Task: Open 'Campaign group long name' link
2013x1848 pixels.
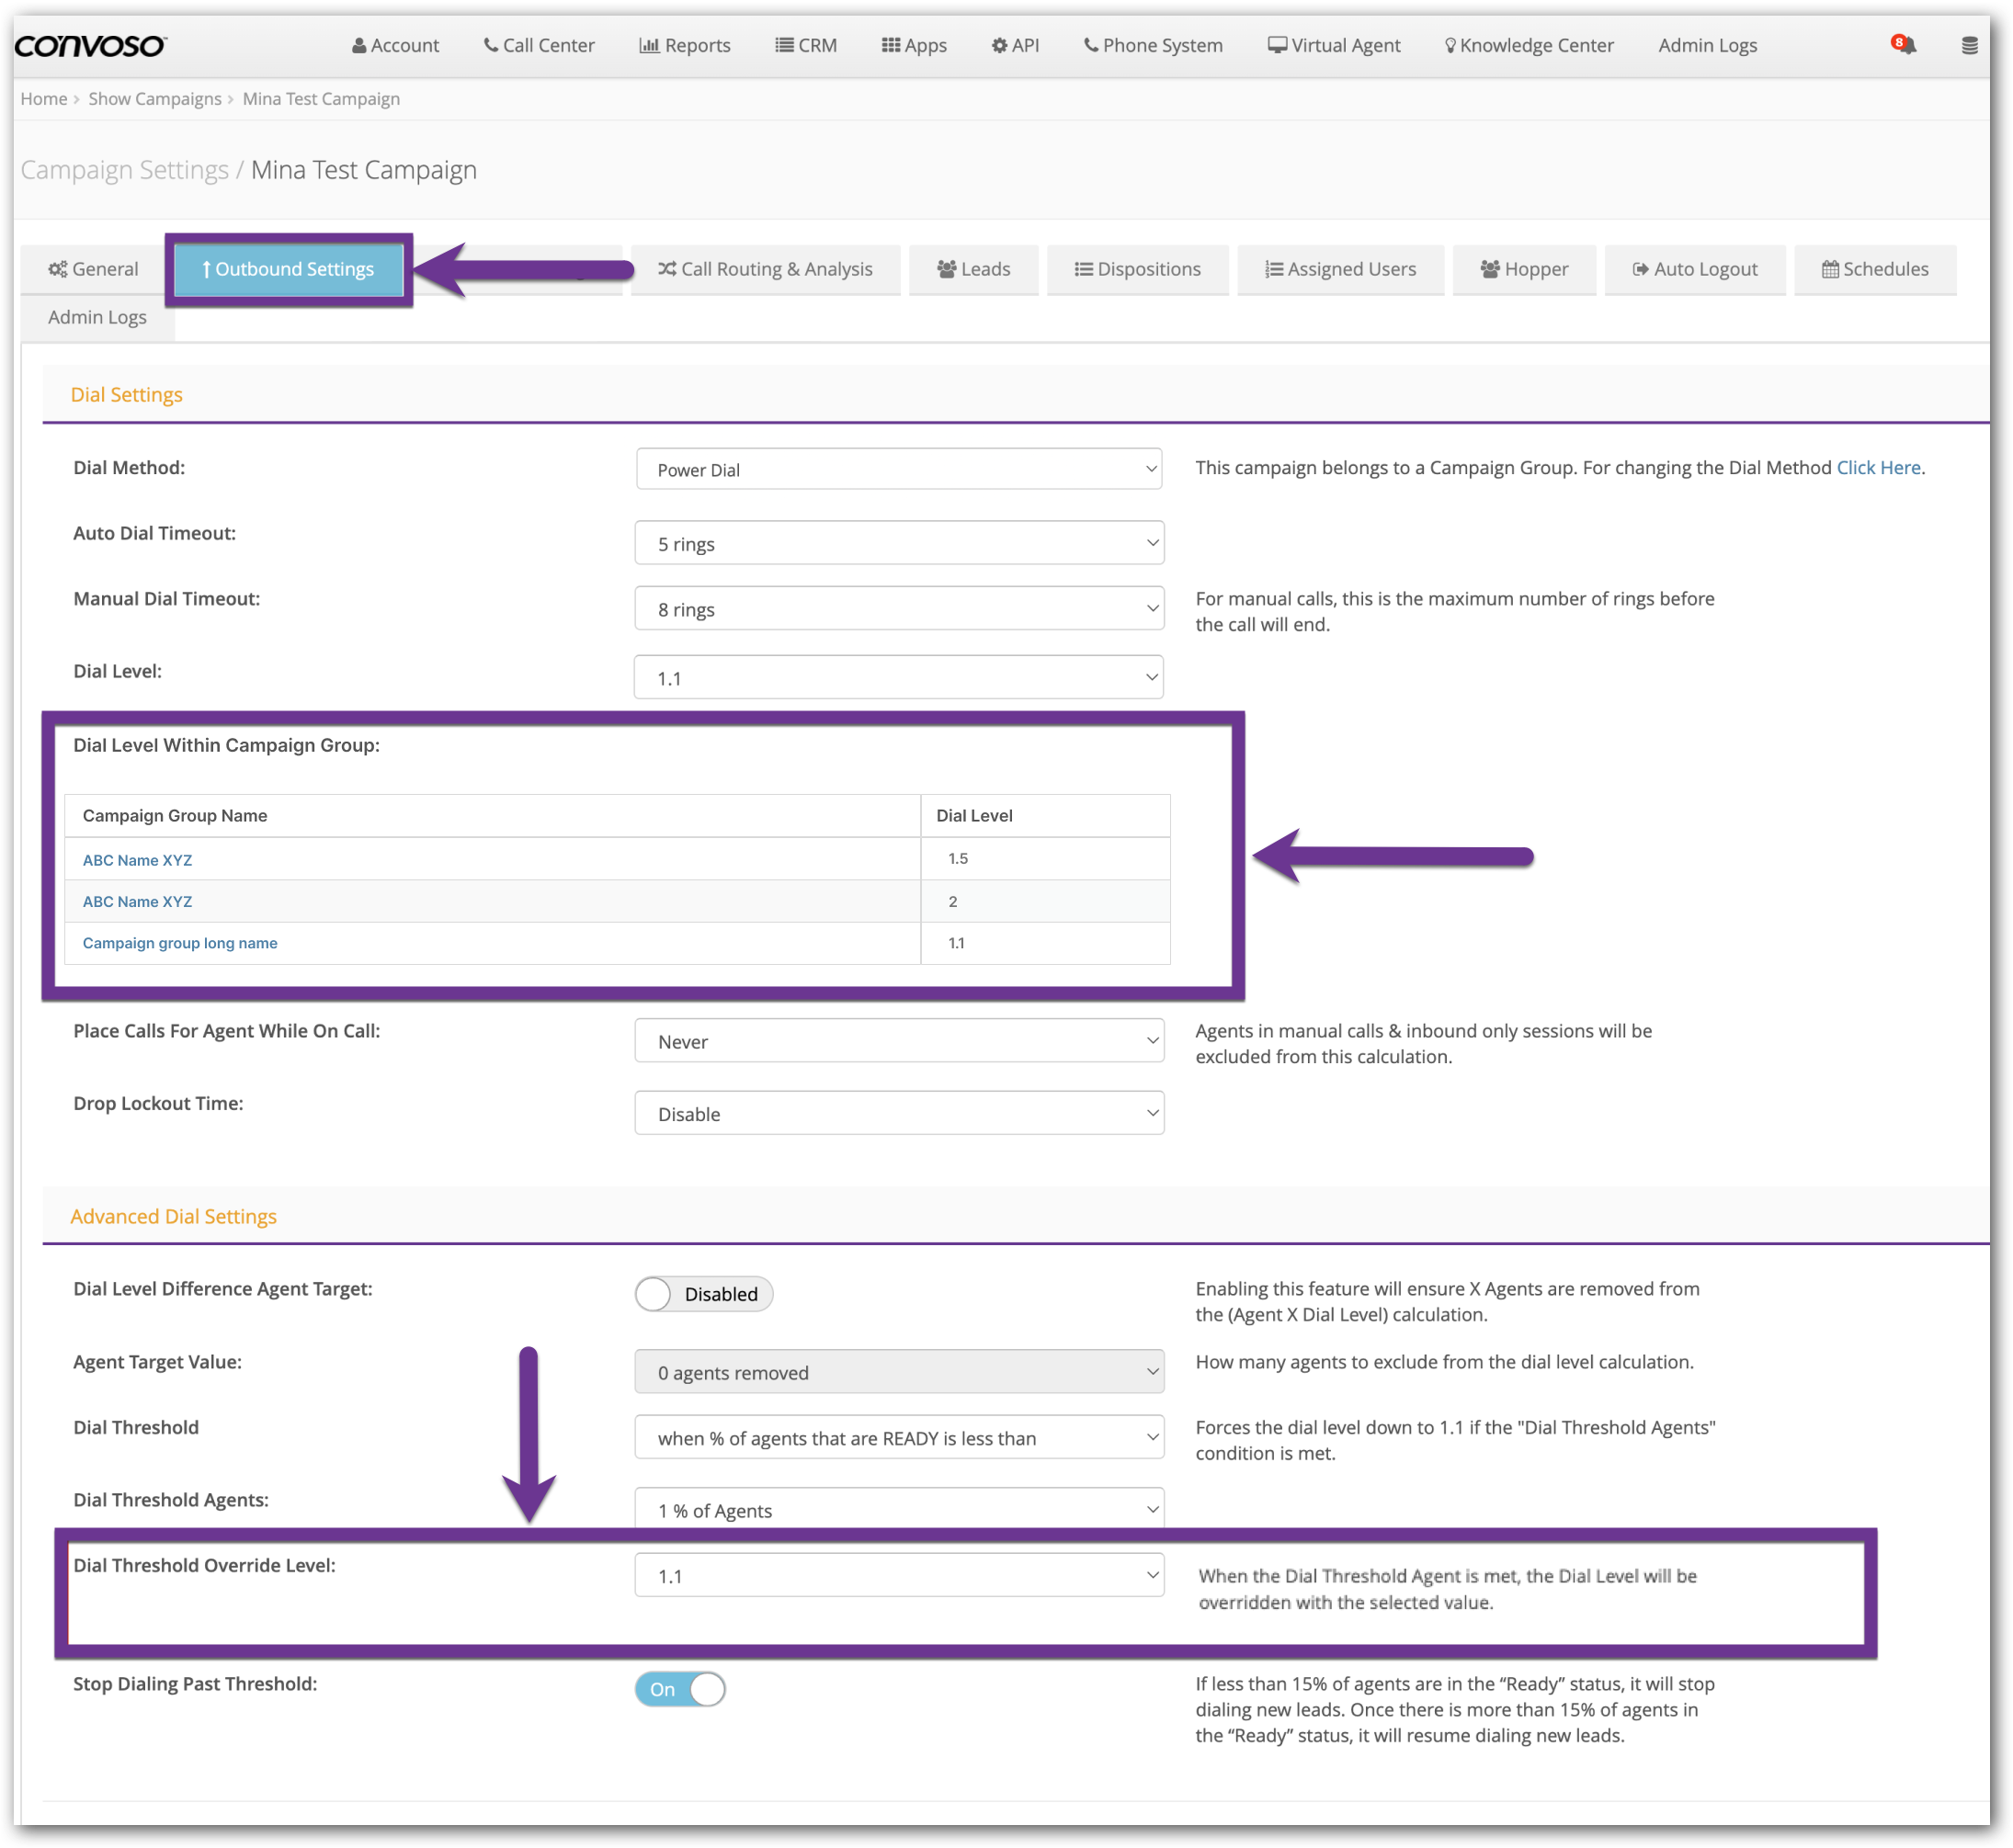Action: click(180, 943)
